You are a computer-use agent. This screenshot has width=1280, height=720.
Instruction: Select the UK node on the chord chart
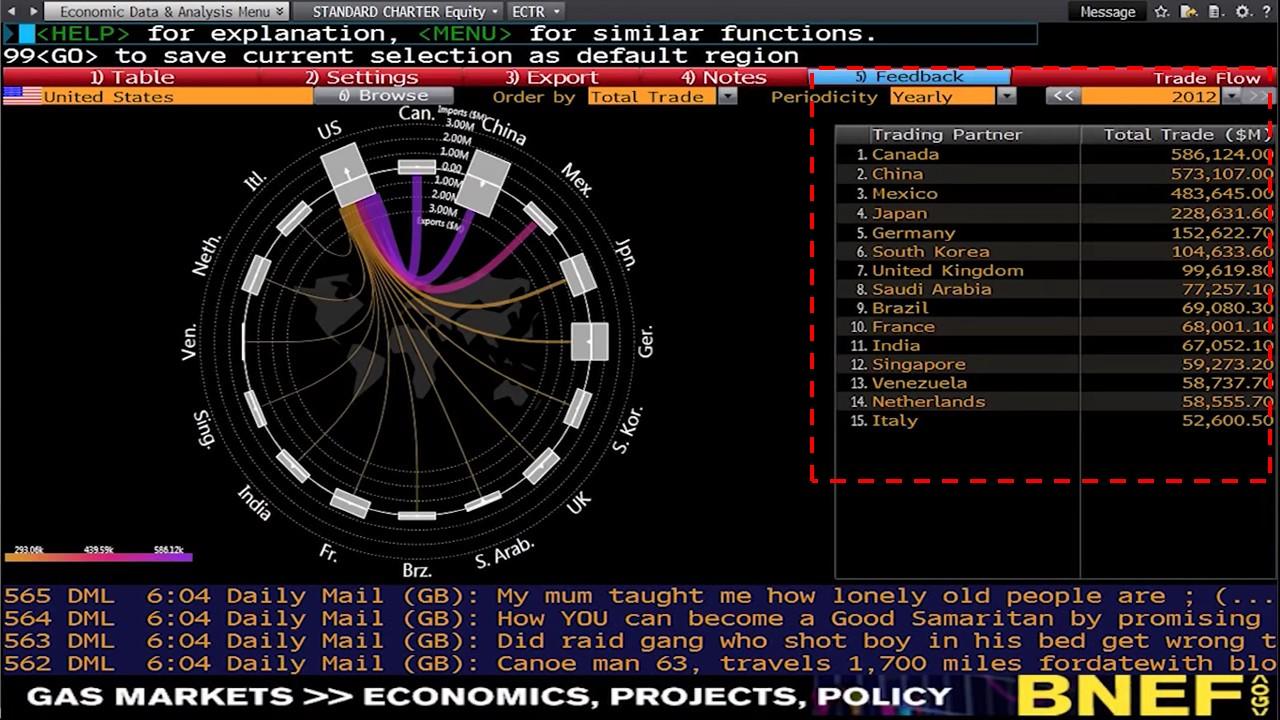point(541,465)
